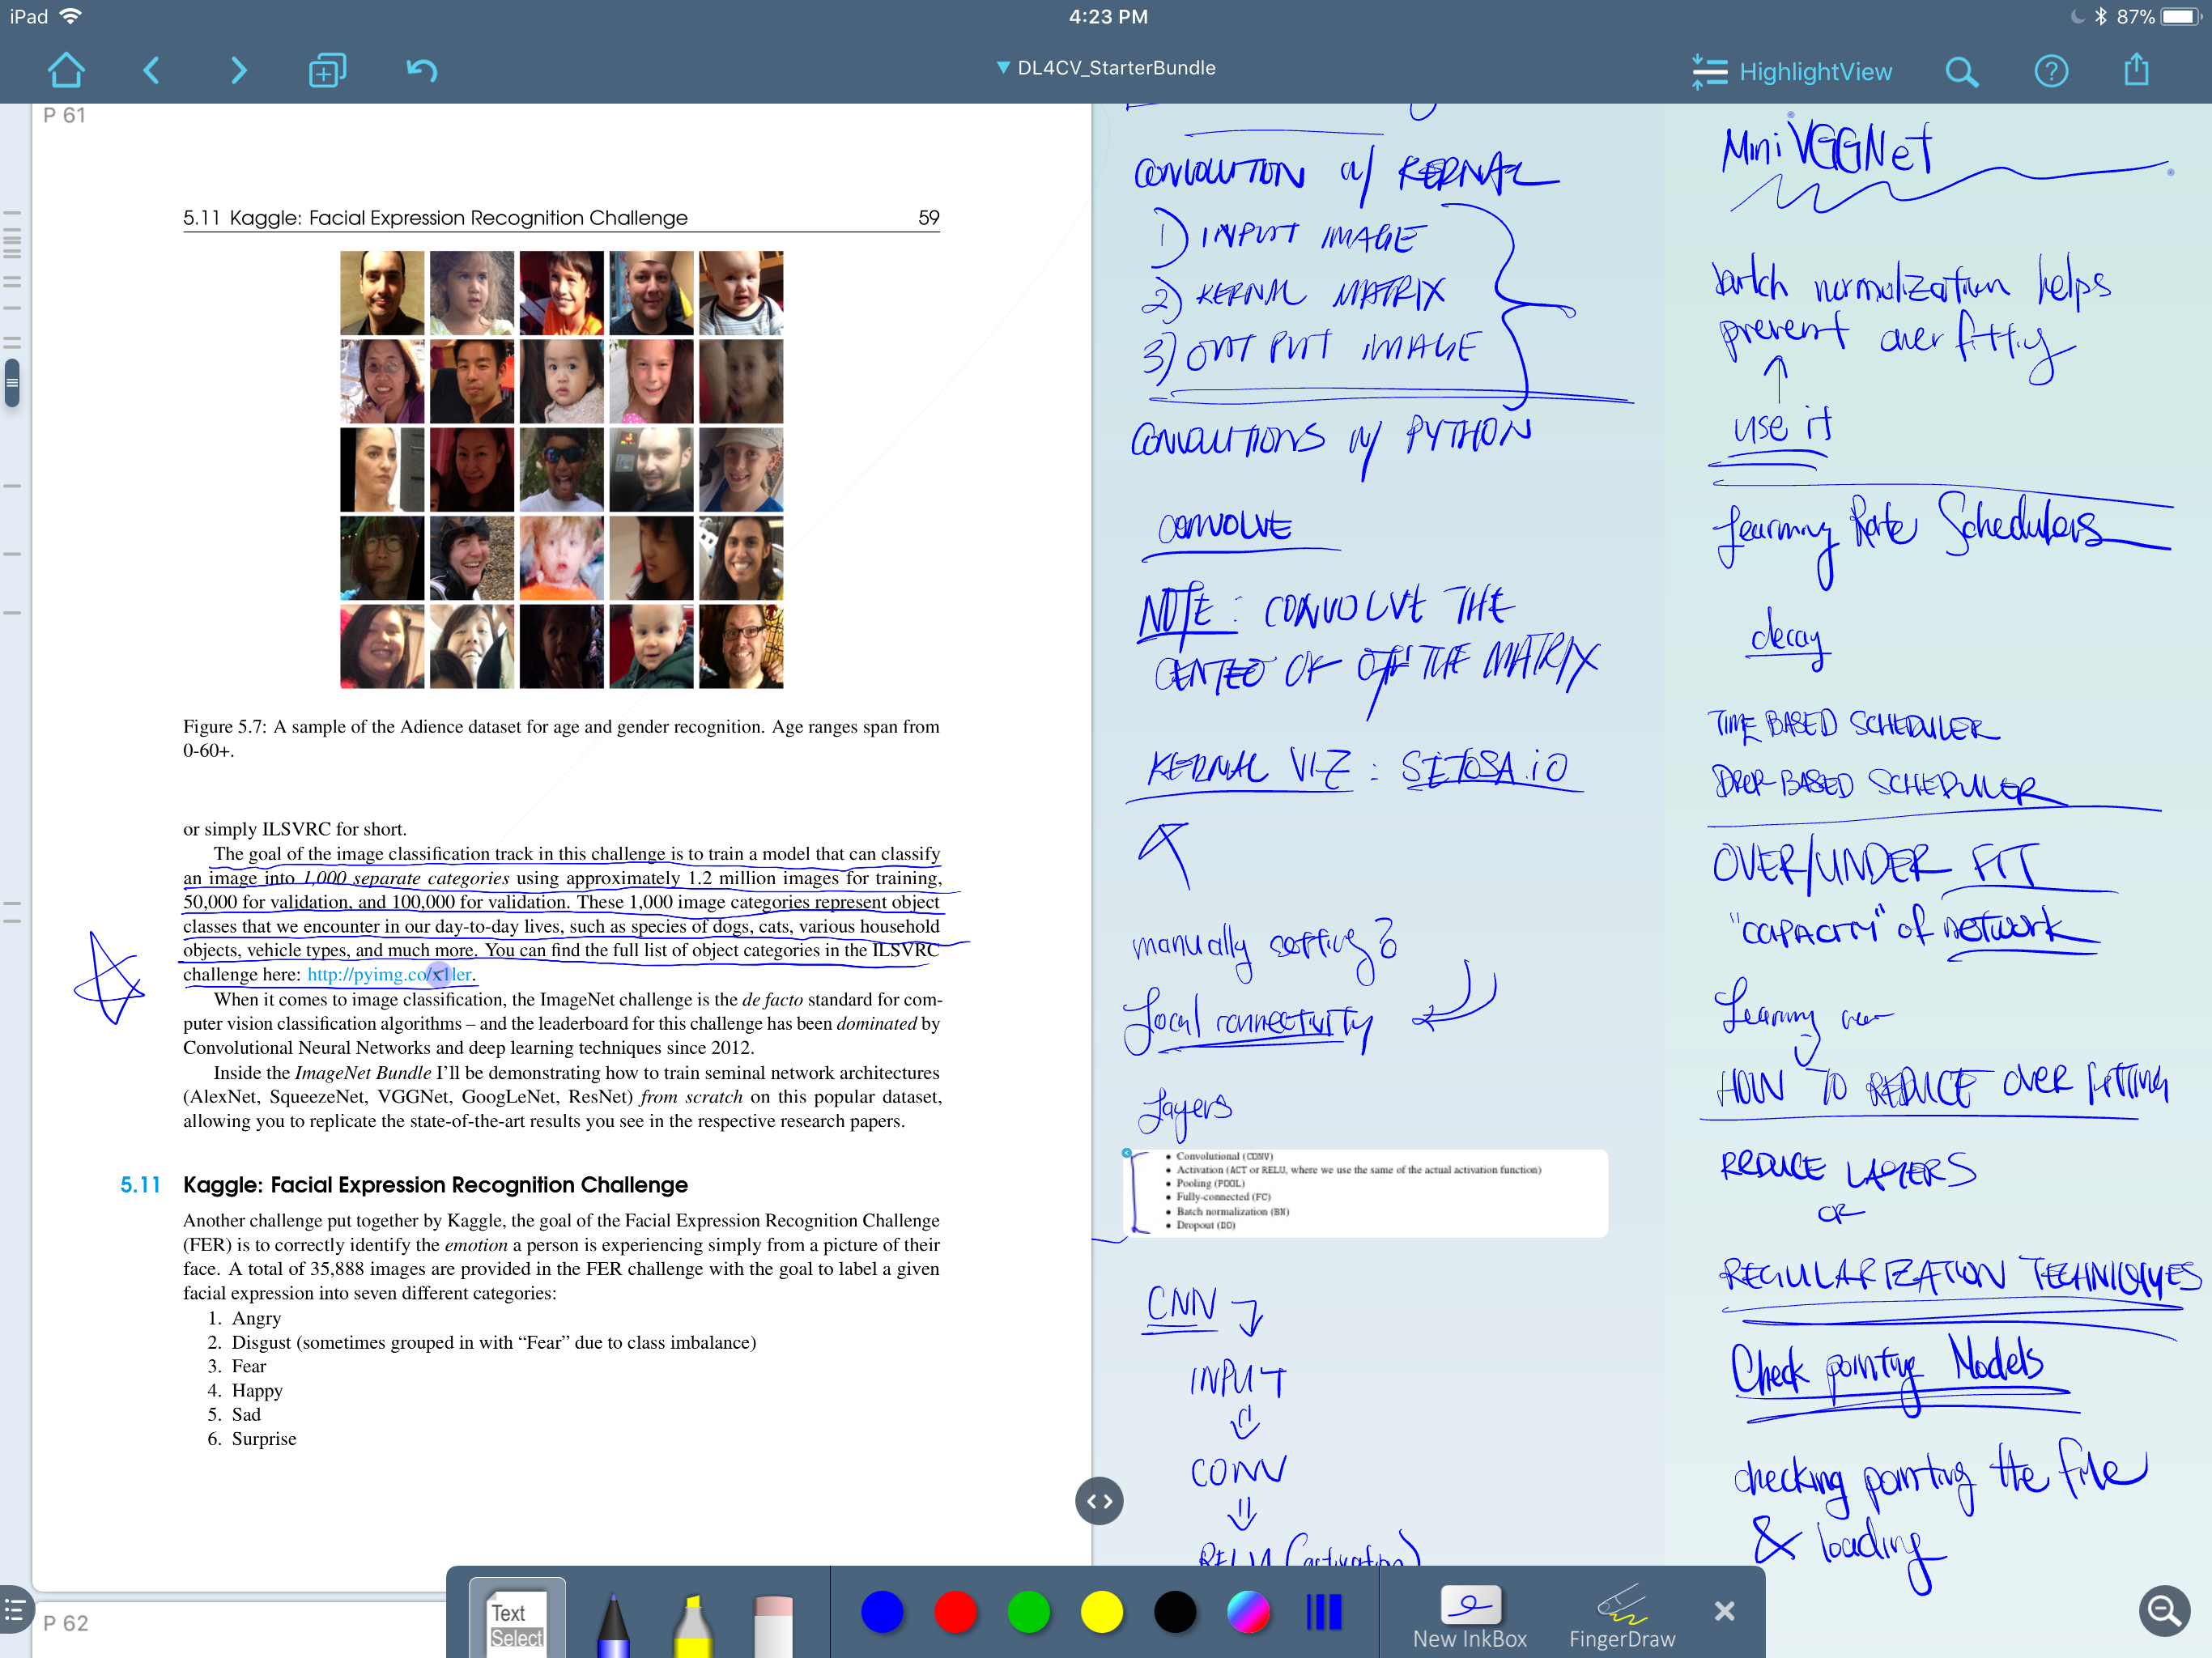Viewport: 2212px width, 1658px height.
Task: Open the outline list panel at bottom-left
Action: pos(14,1609)
